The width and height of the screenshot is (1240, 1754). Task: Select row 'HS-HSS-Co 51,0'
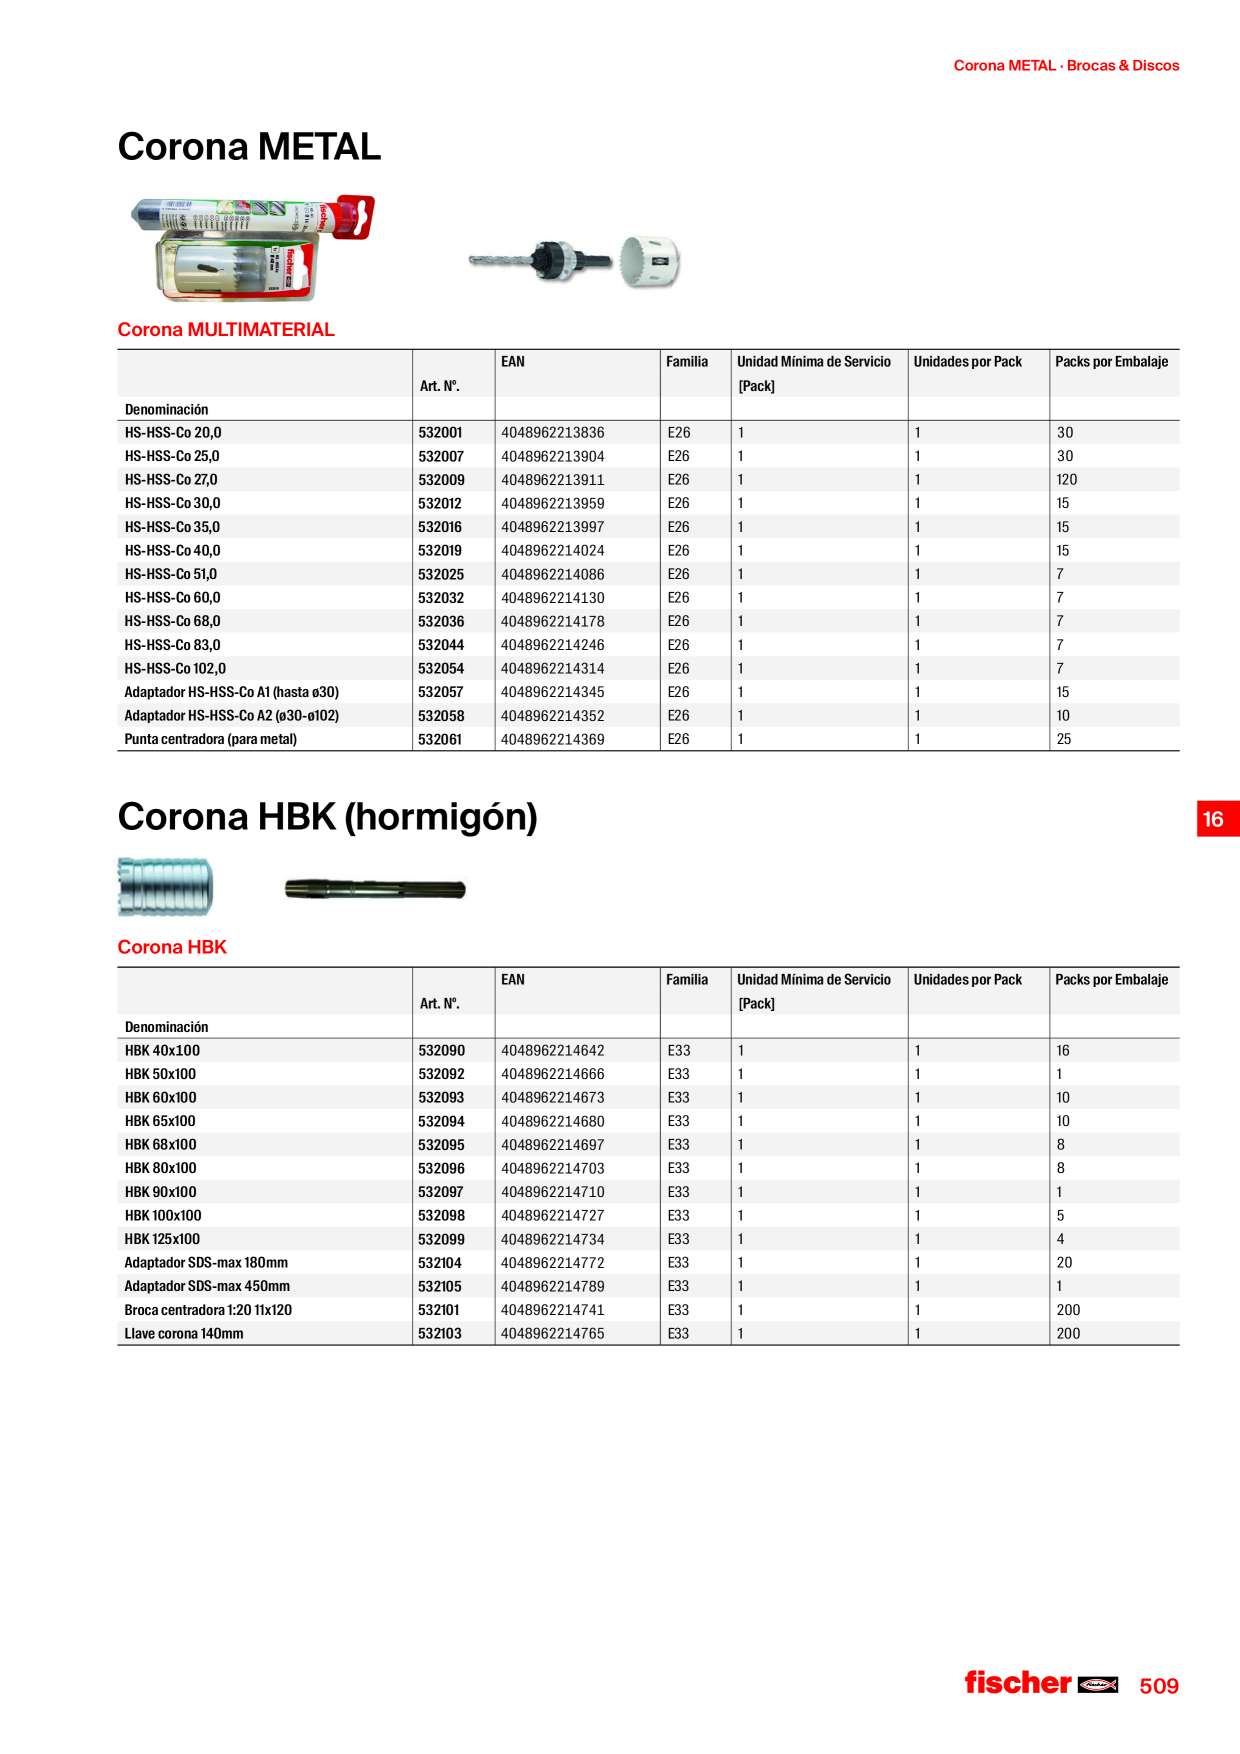648,574
